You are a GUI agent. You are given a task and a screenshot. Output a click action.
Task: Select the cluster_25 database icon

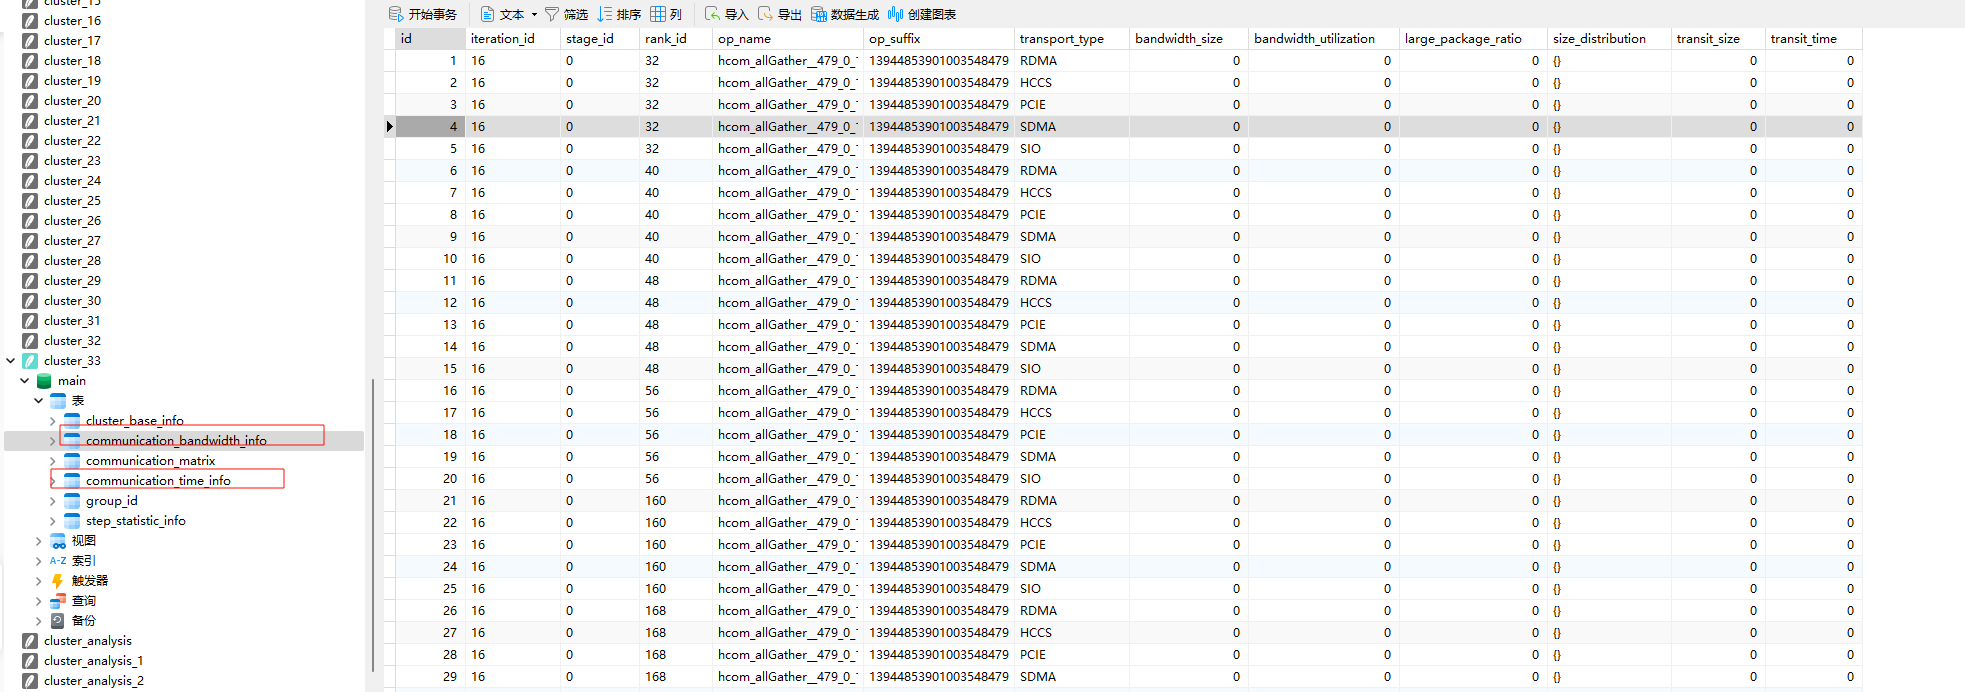tap(30, 201)
